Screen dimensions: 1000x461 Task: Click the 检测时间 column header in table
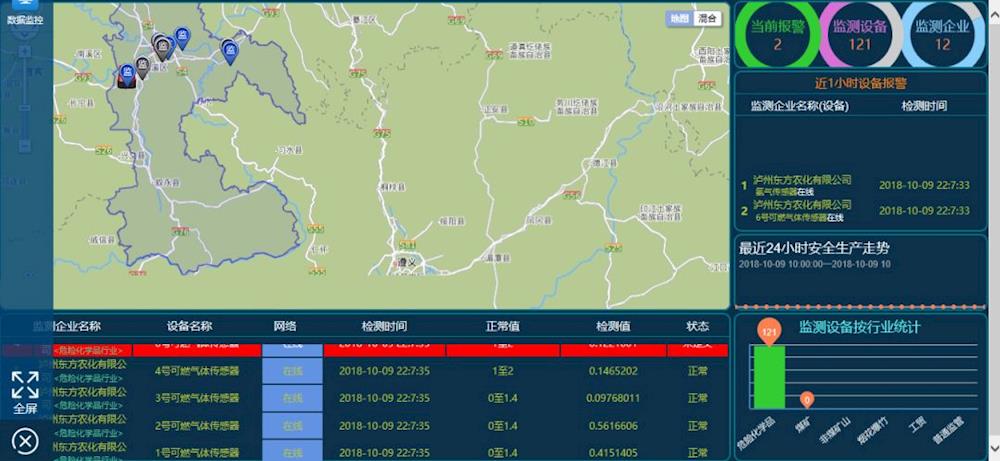click(384, 326)
